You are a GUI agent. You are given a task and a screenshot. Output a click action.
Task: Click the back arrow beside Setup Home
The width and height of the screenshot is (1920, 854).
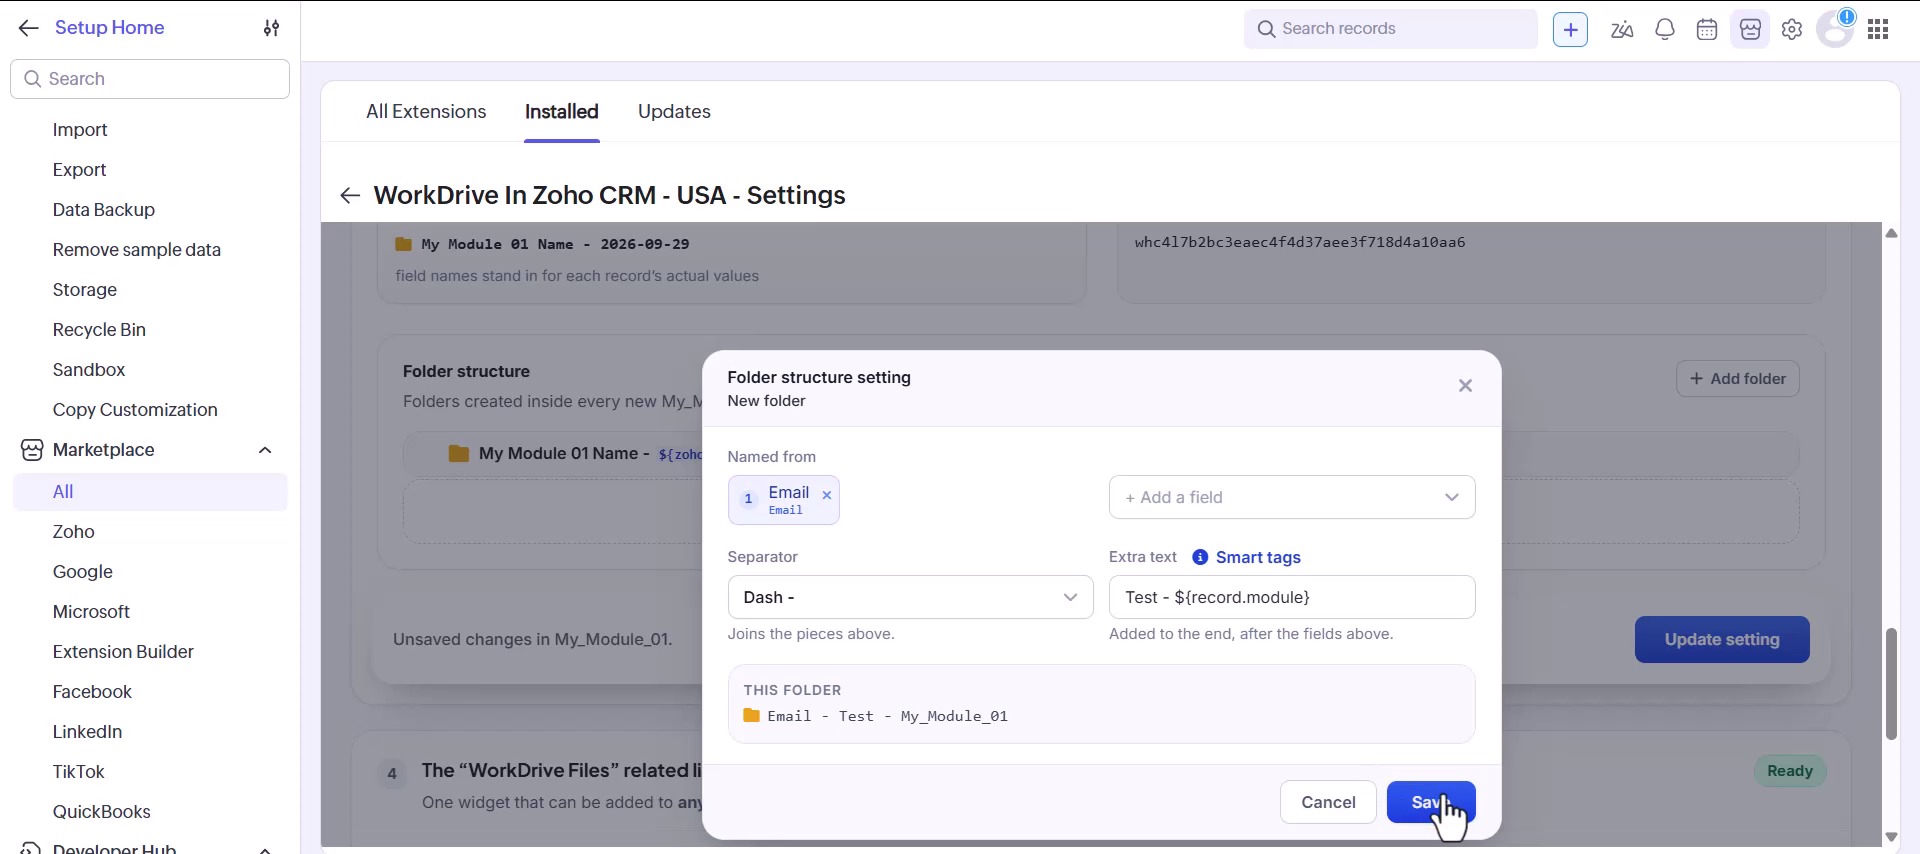click(x=28, y=28)
